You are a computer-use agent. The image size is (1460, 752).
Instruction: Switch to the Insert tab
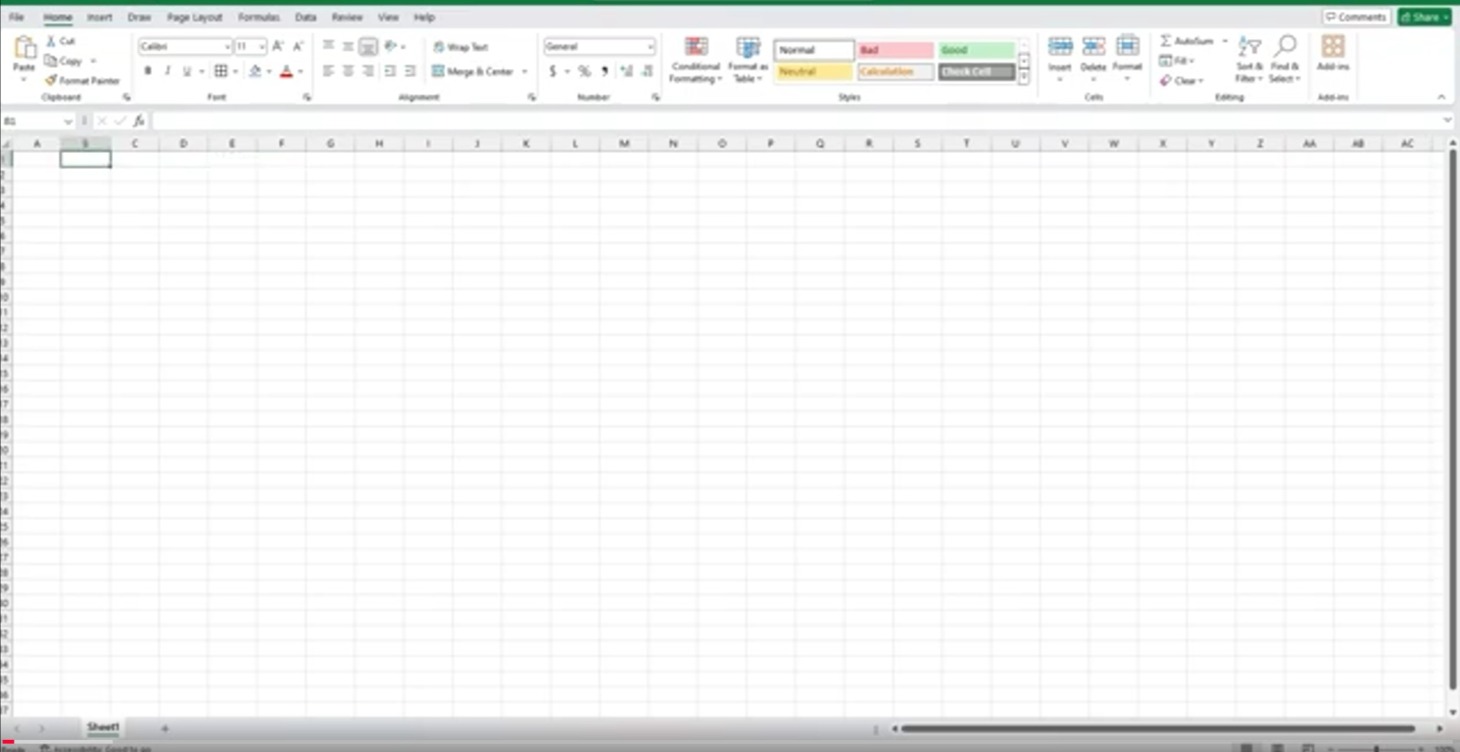(x=99, y=17)
